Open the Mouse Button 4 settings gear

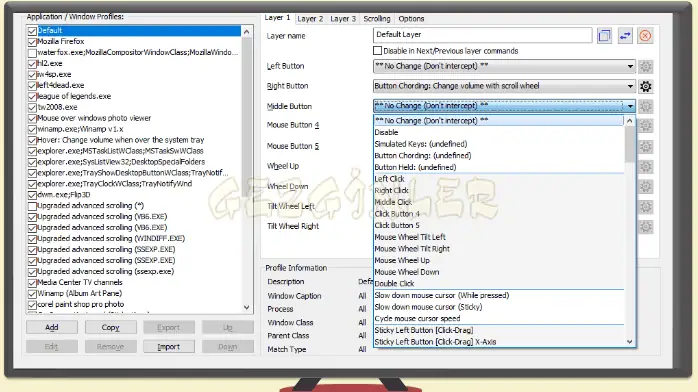point(645,126)
